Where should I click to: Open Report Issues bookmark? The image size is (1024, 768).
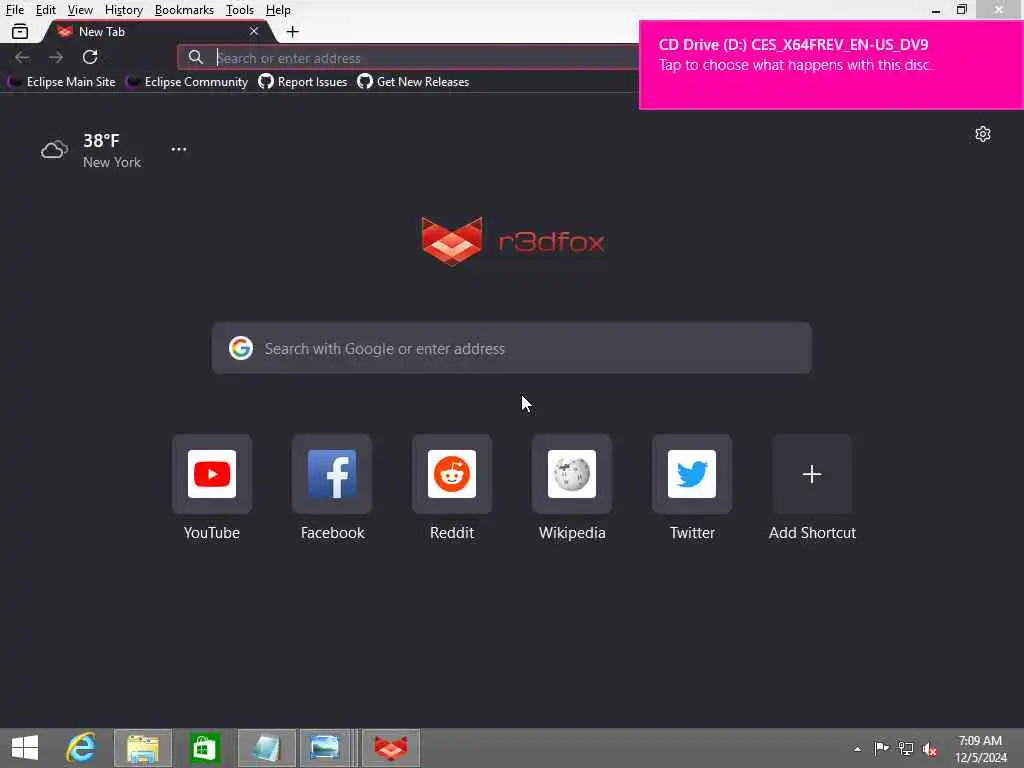tap(302, 82)
